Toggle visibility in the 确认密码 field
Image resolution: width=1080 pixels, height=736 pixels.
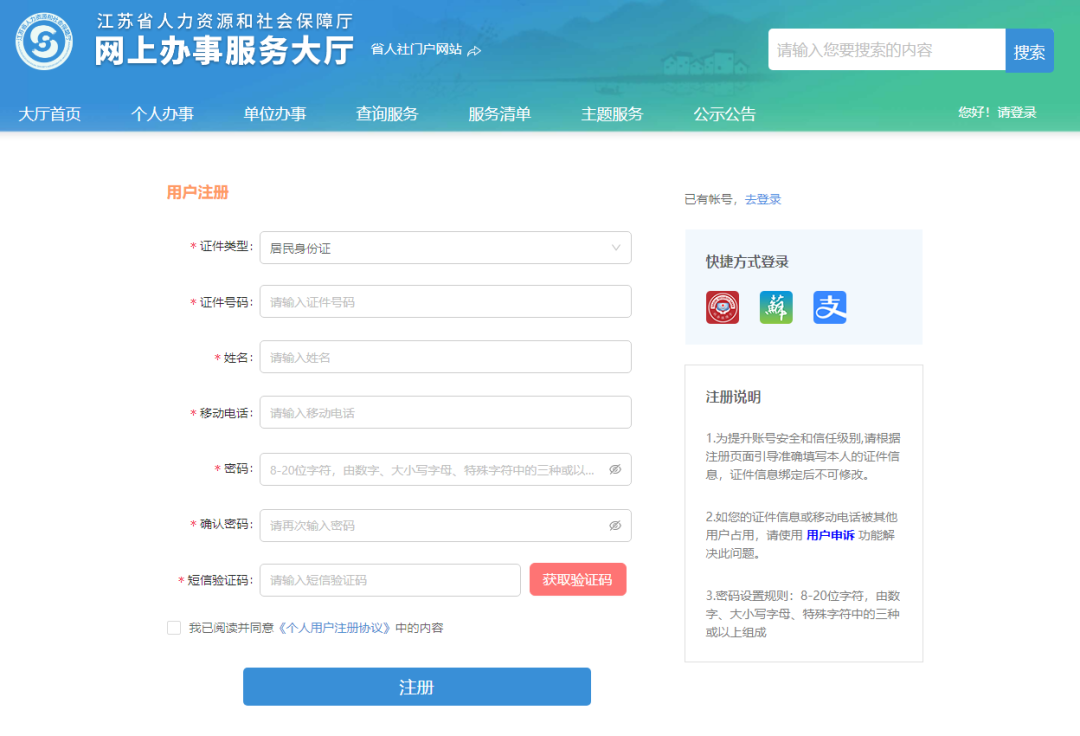pyautogui.click(x=615, y=525)
